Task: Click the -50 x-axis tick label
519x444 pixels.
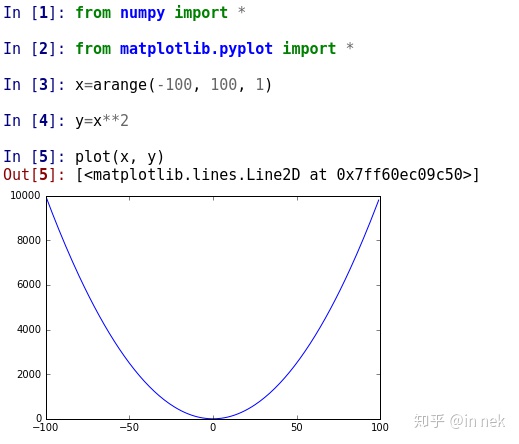Action: [129, 427]
